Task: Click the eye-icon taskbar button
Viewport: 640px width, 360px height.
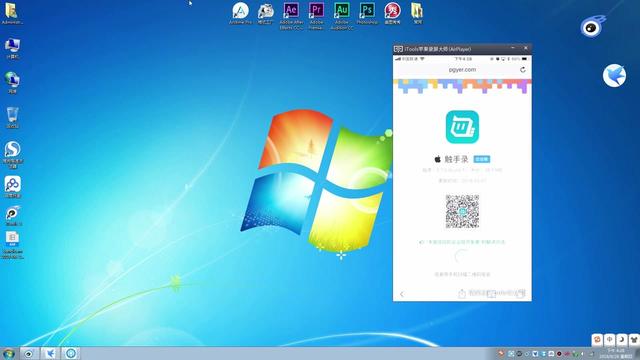Action: coord(29,353)
